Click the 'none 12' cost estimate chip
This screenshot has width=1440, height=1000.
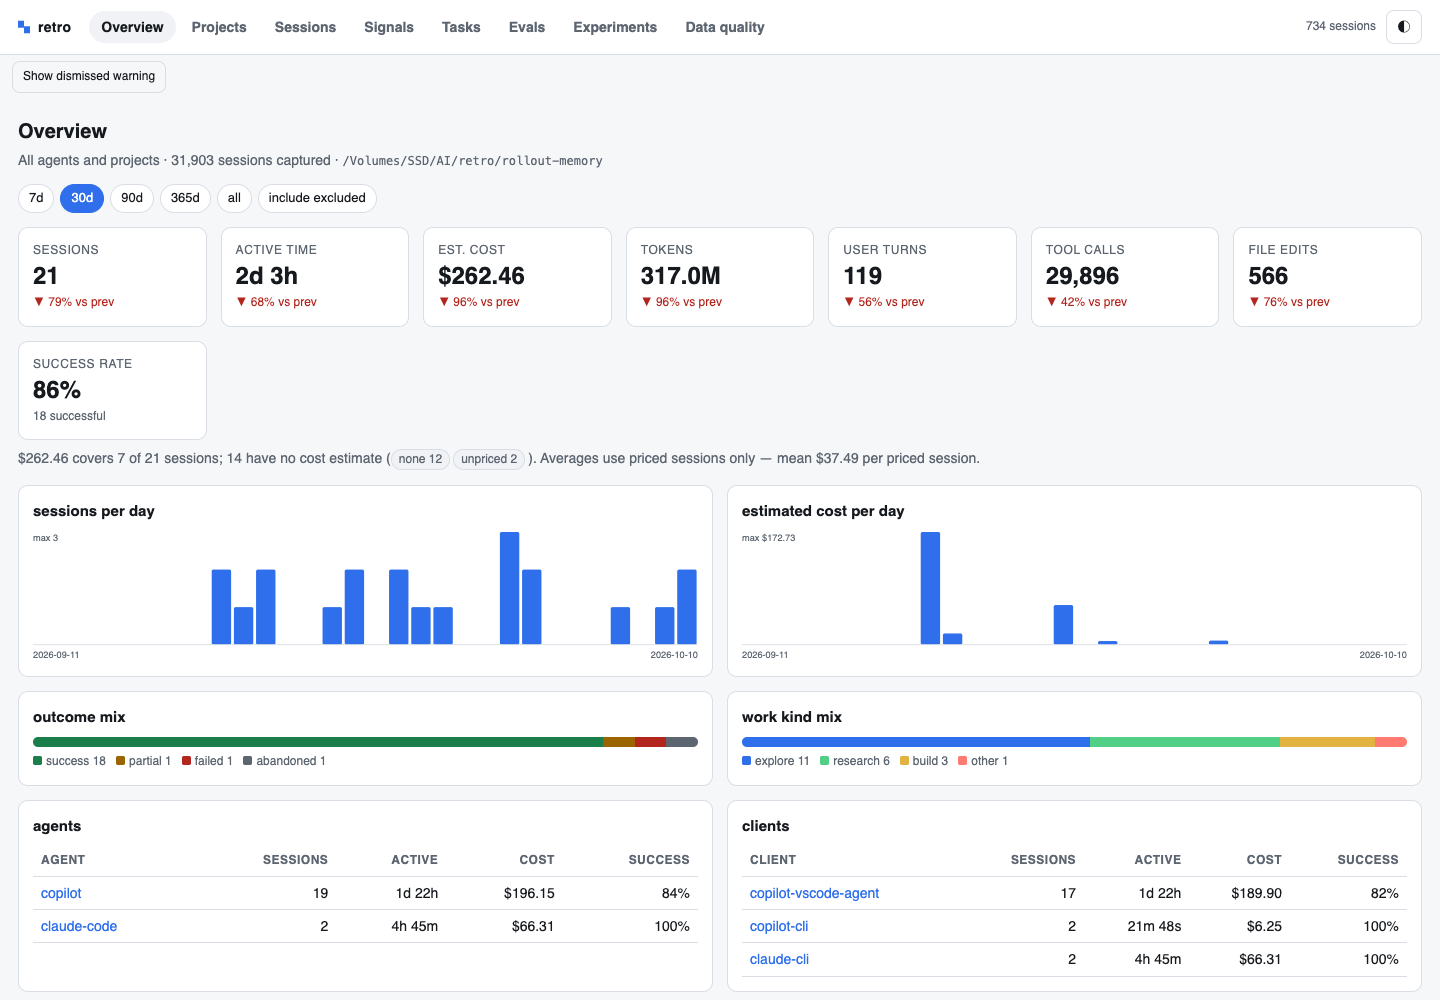coord(420,459)
